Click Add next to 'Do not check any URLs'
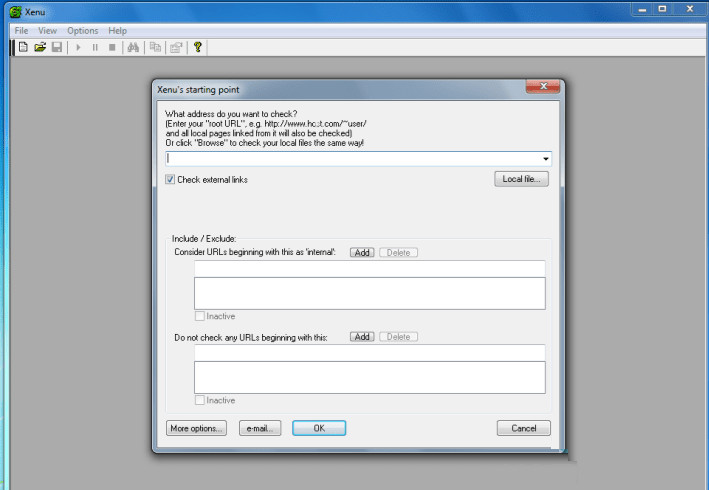The image size is (709, 490). coord(362,337)
